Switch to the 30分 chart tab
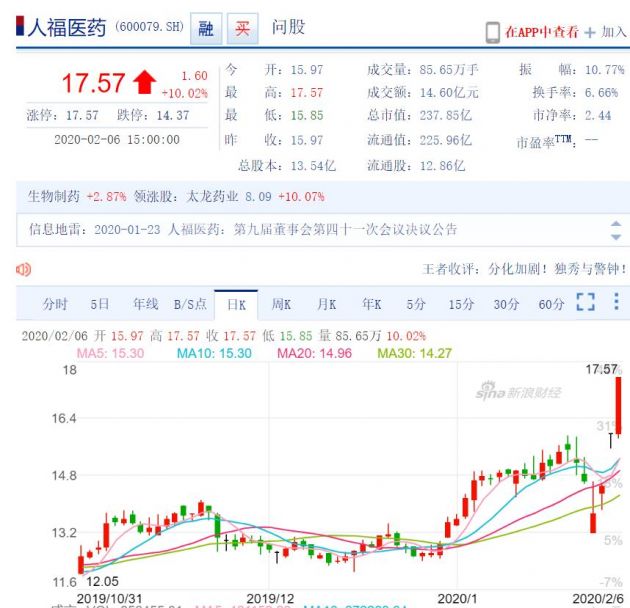The image size is (630, 608). click(x=506, y=304)
